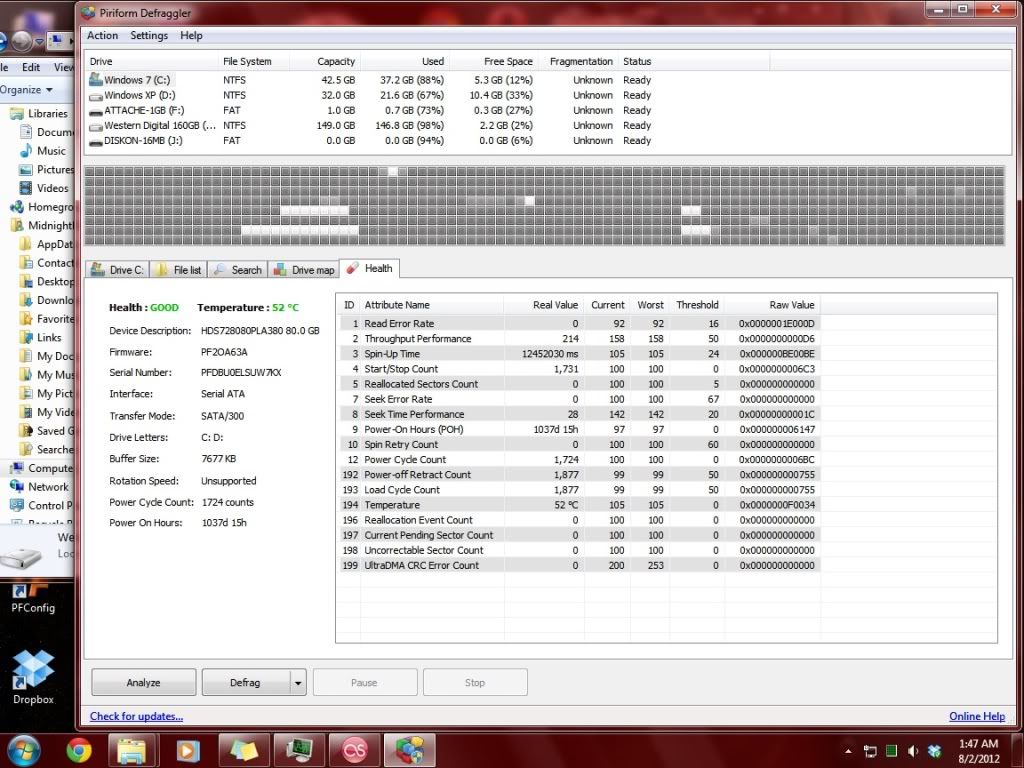Switch to the Drive C: tab
The height and width of the screenshot is (768, 1024).
[118, 270]
